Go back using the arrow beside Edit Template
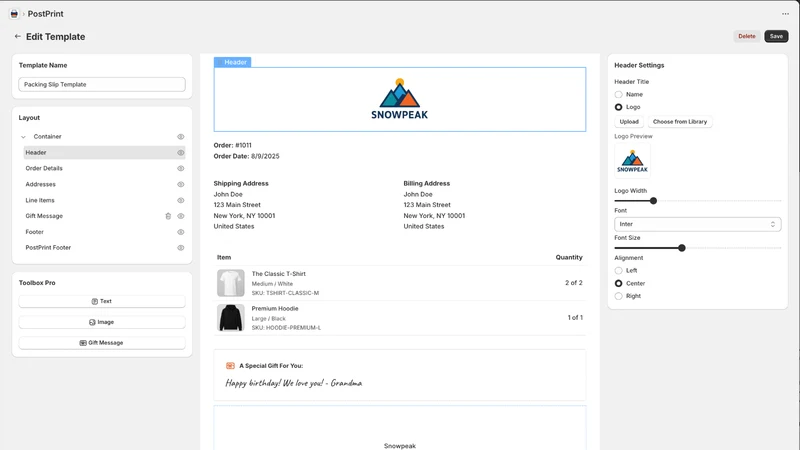Screen dimensions: 800x450 [x=18, y=36]
